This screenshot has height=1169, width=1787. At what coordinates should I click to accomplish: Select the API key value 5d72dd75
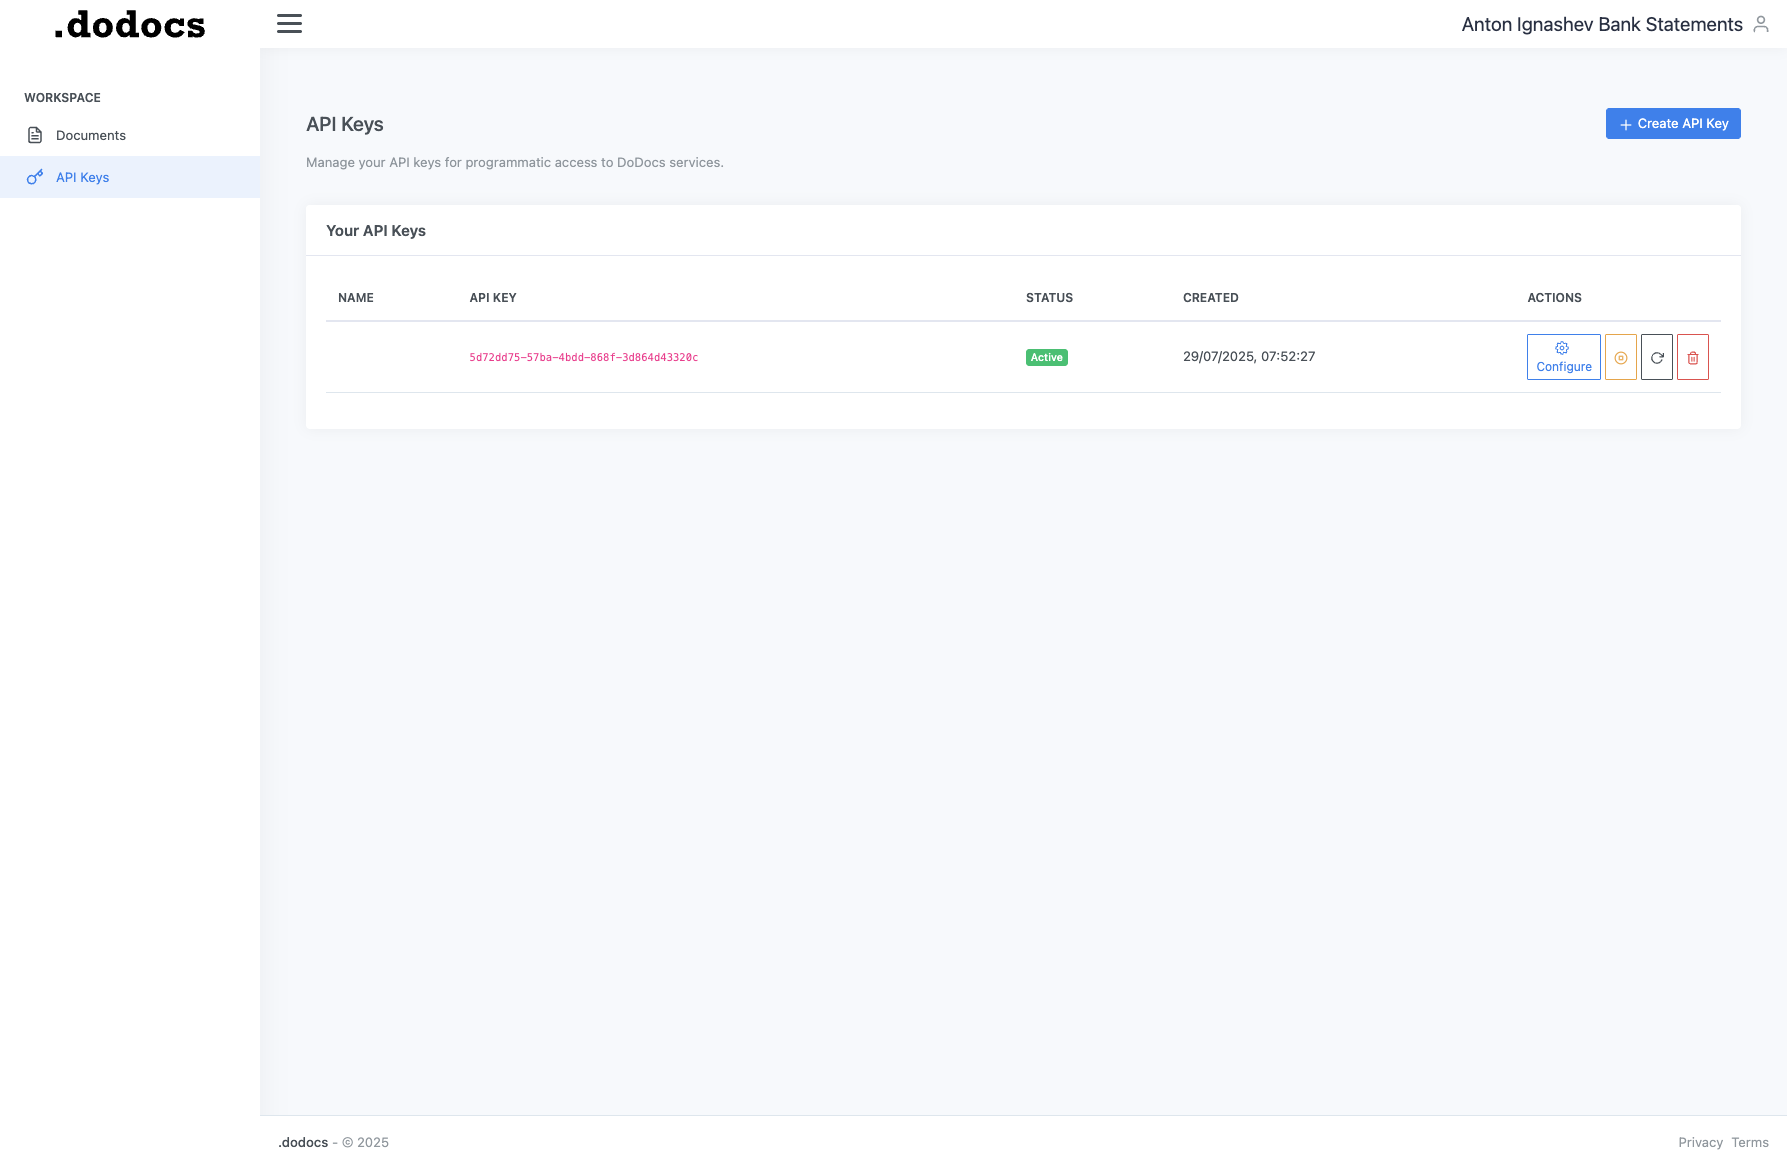click(583, 357)
